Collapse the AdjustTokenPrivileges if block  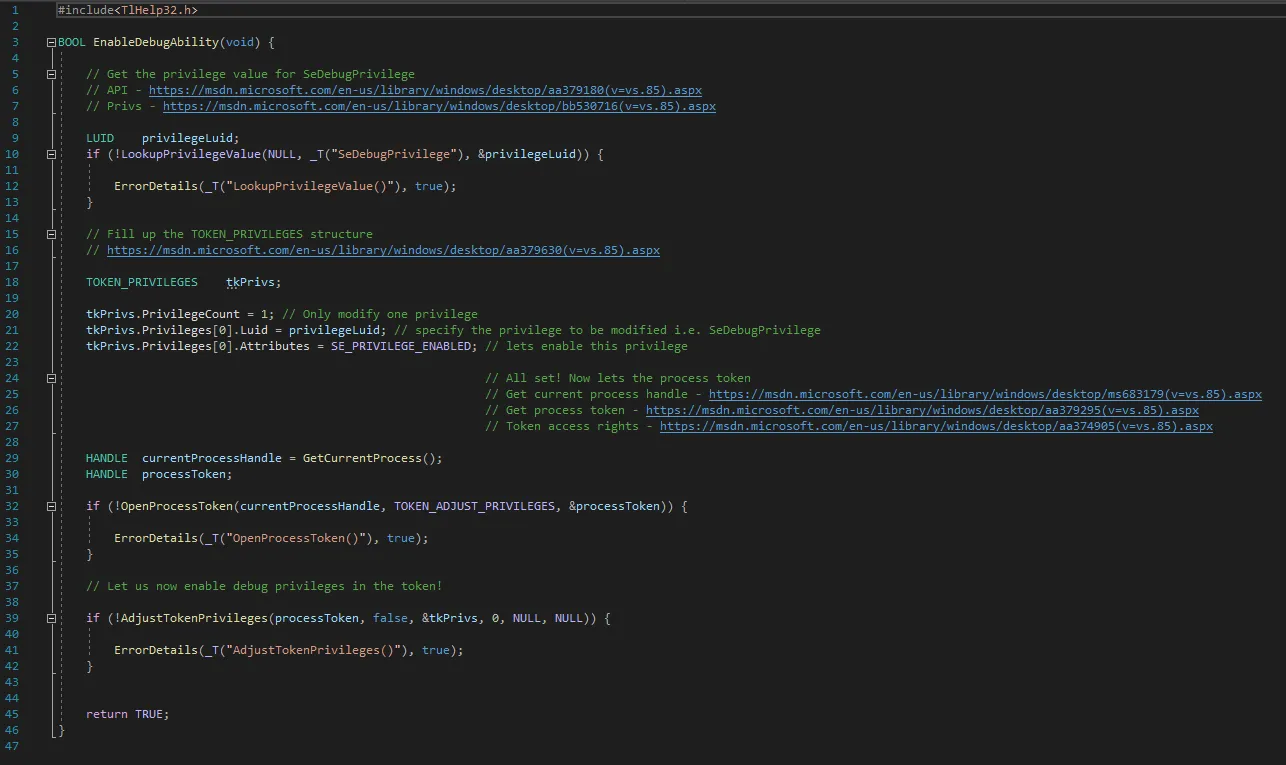[51, 617]
